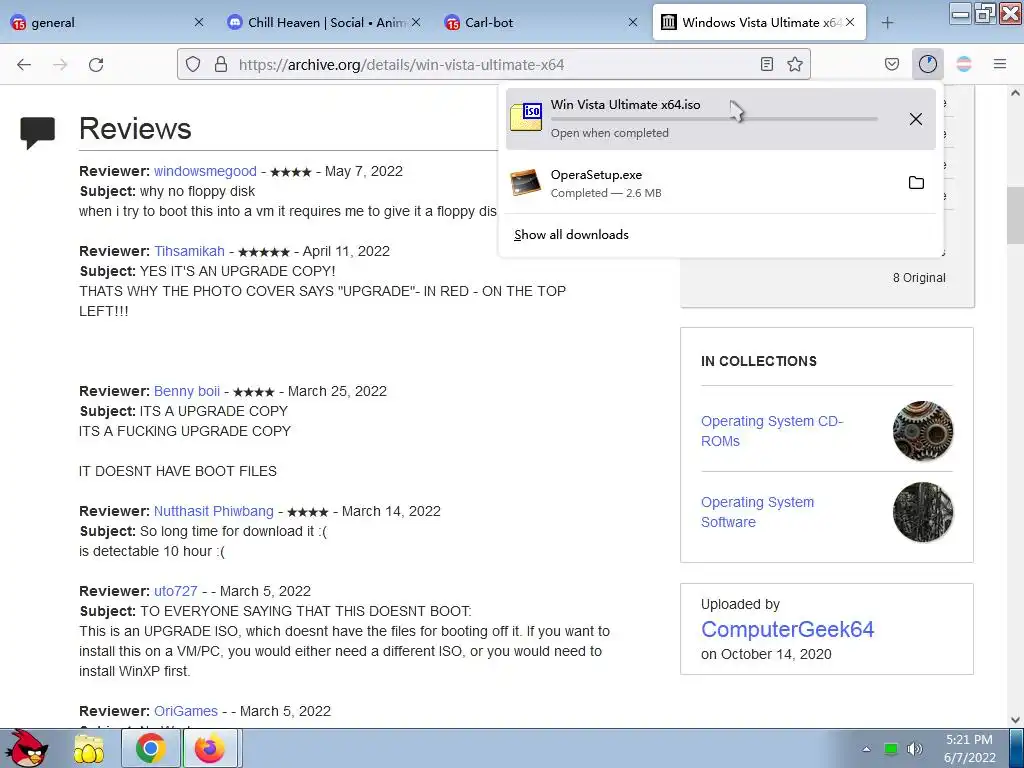The width and height of the screenshot is (1024, 768).
Task: Click the forward navigation arrow
Action: 60,64
